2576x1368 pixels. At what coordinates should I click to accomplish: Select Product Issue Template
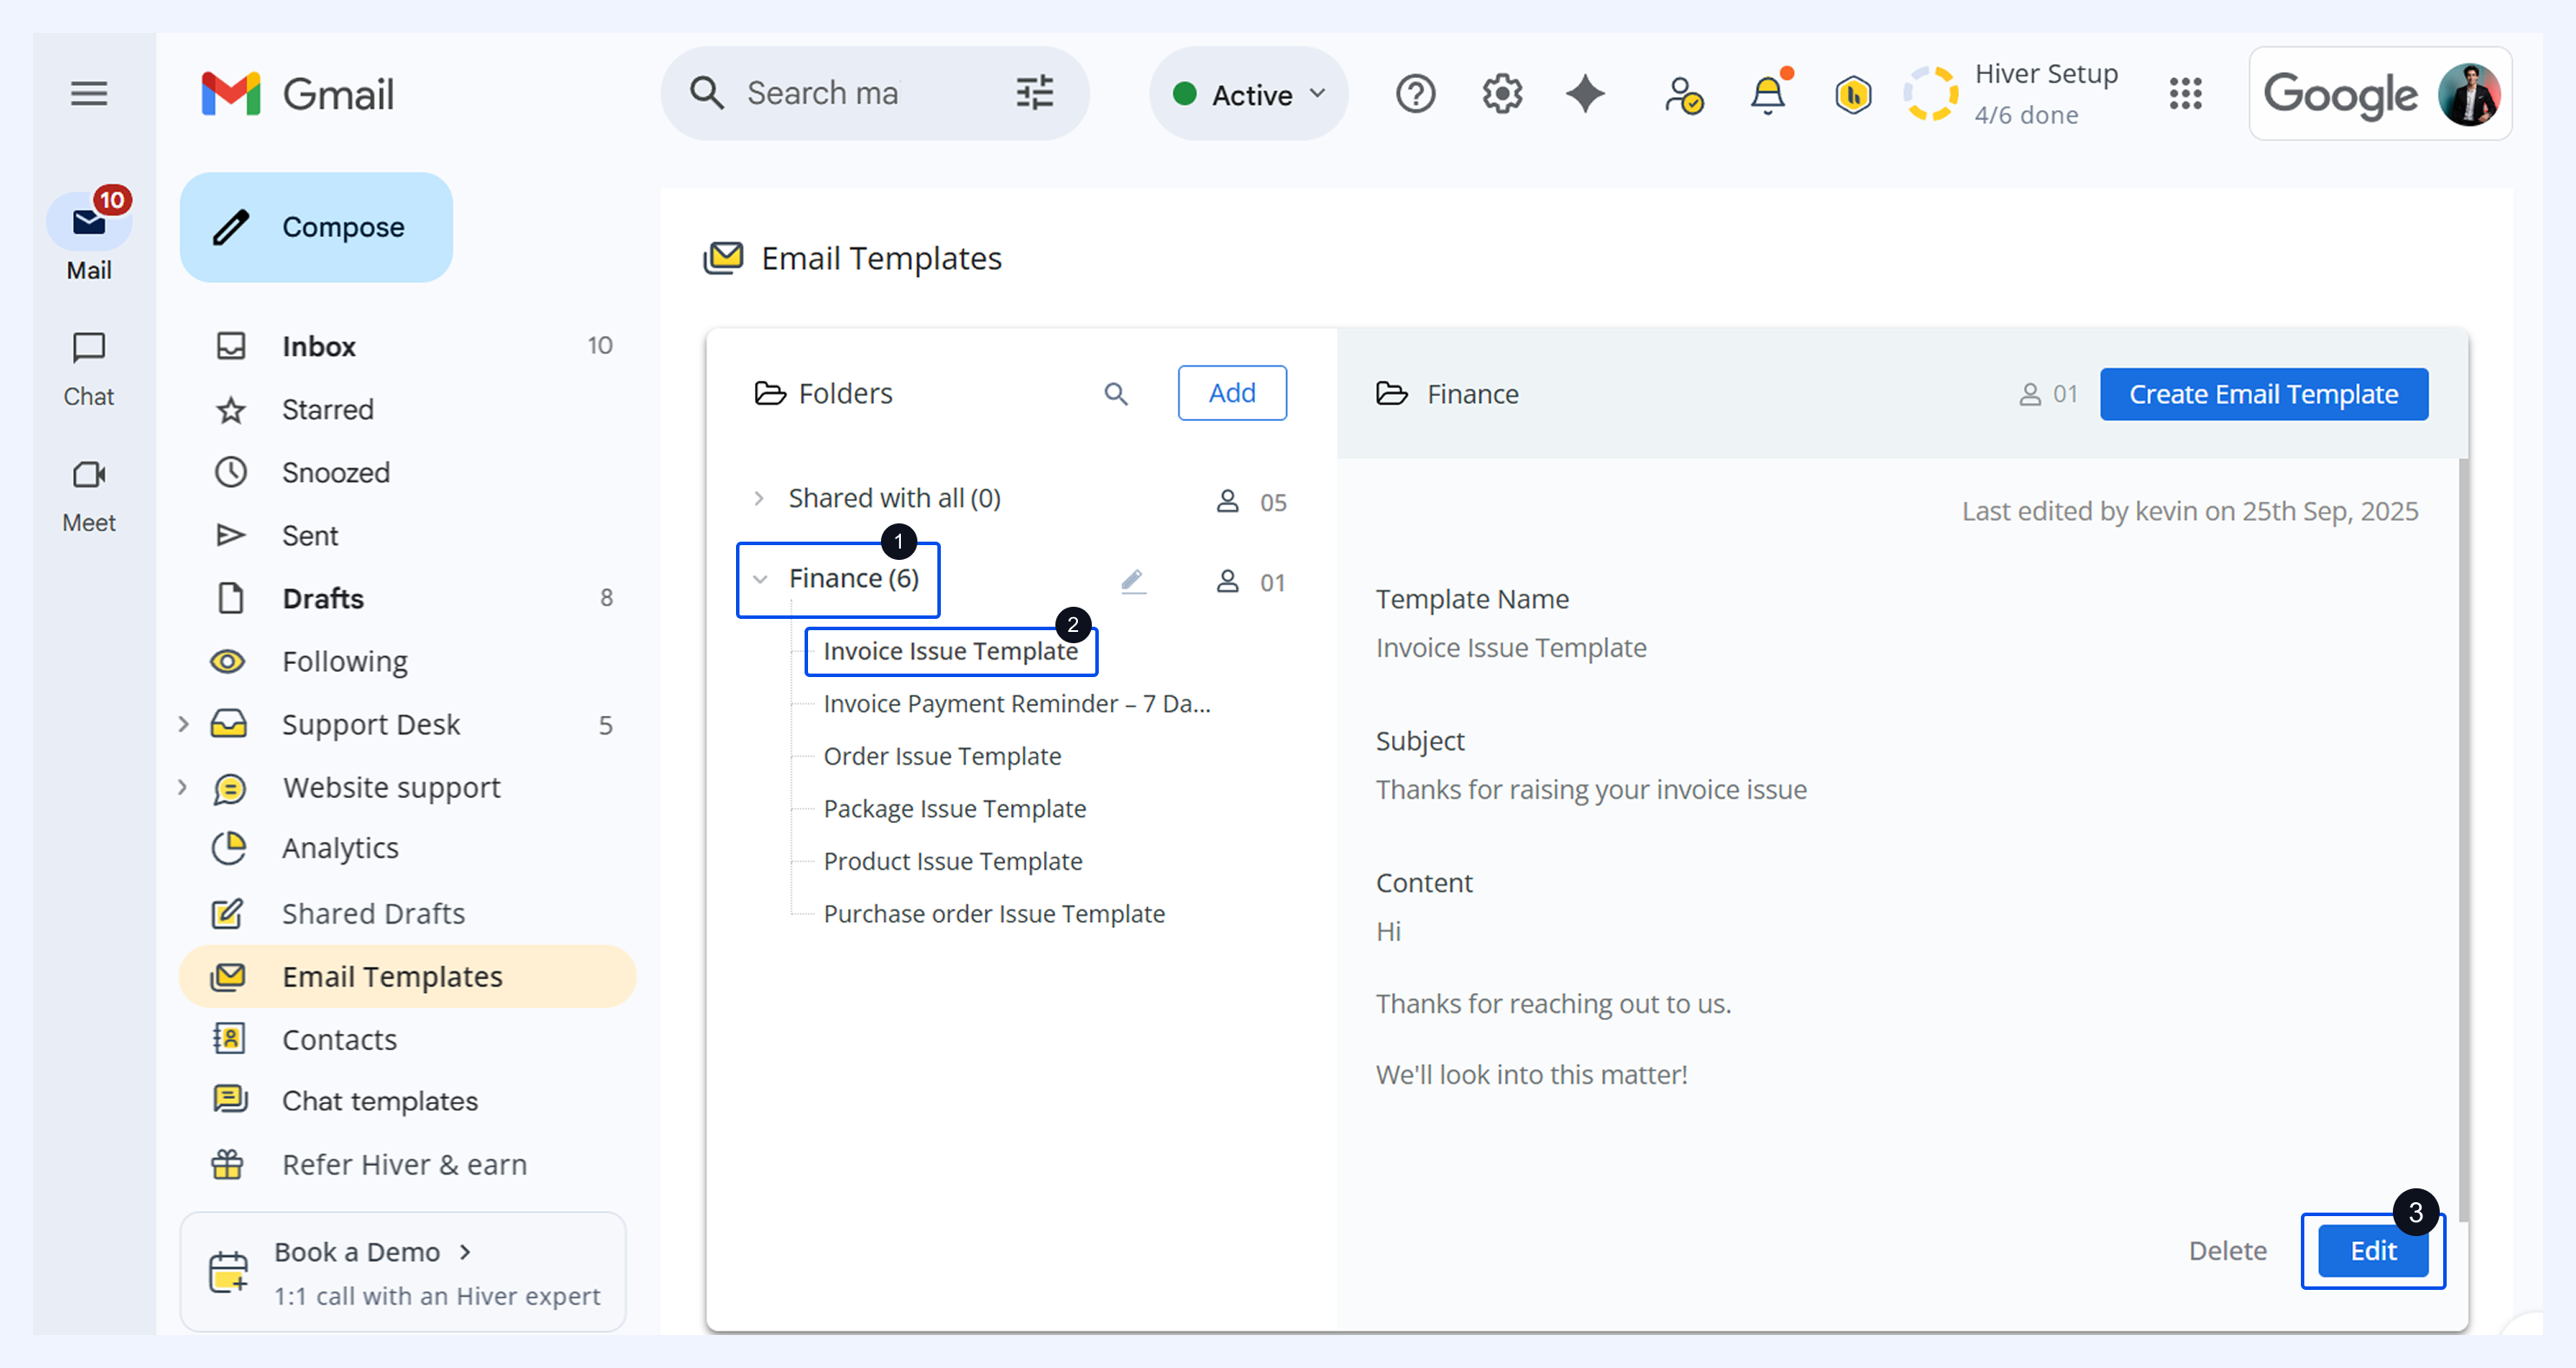[x=952, y=861]
